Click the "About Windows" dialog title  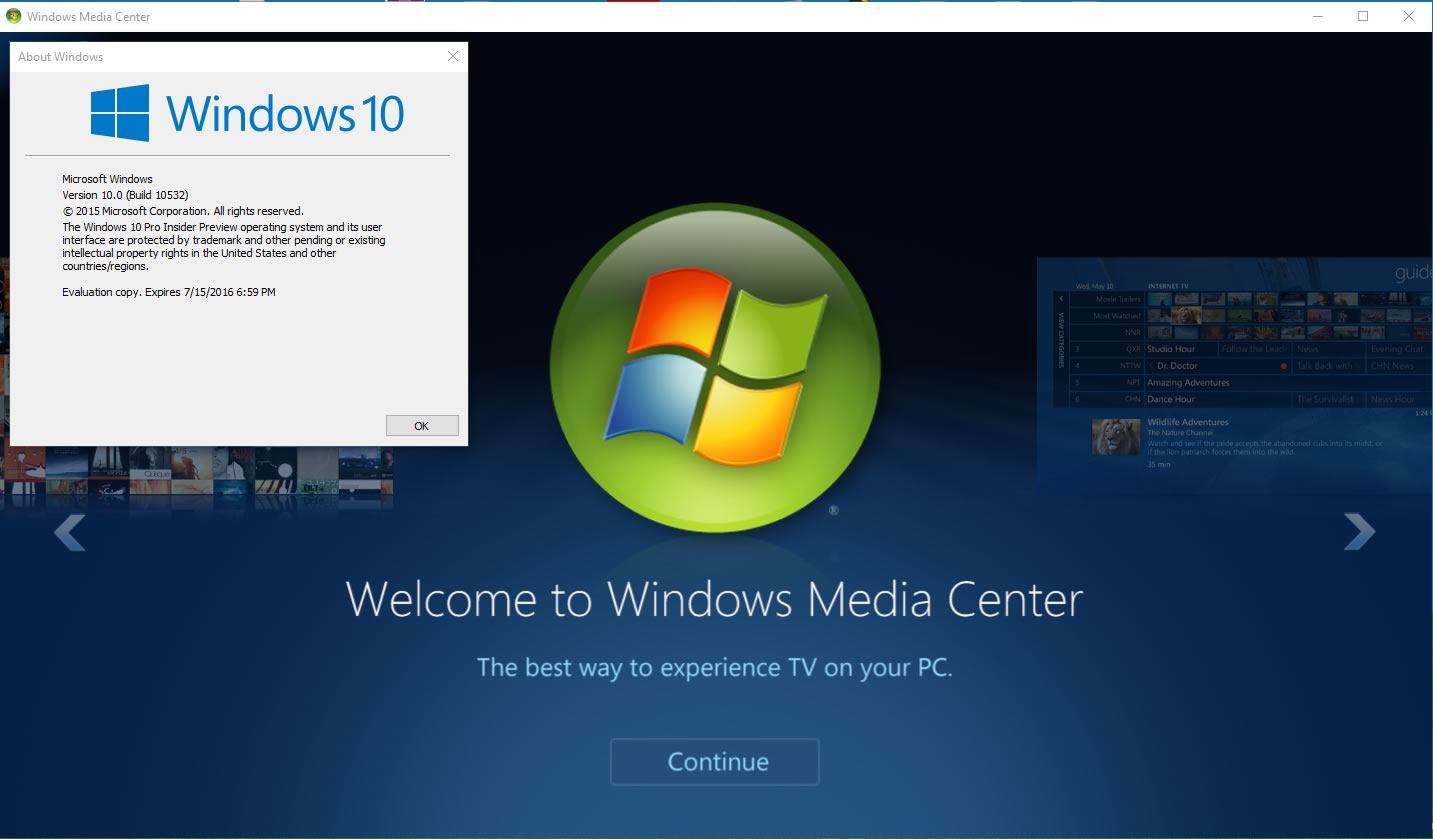60,56
